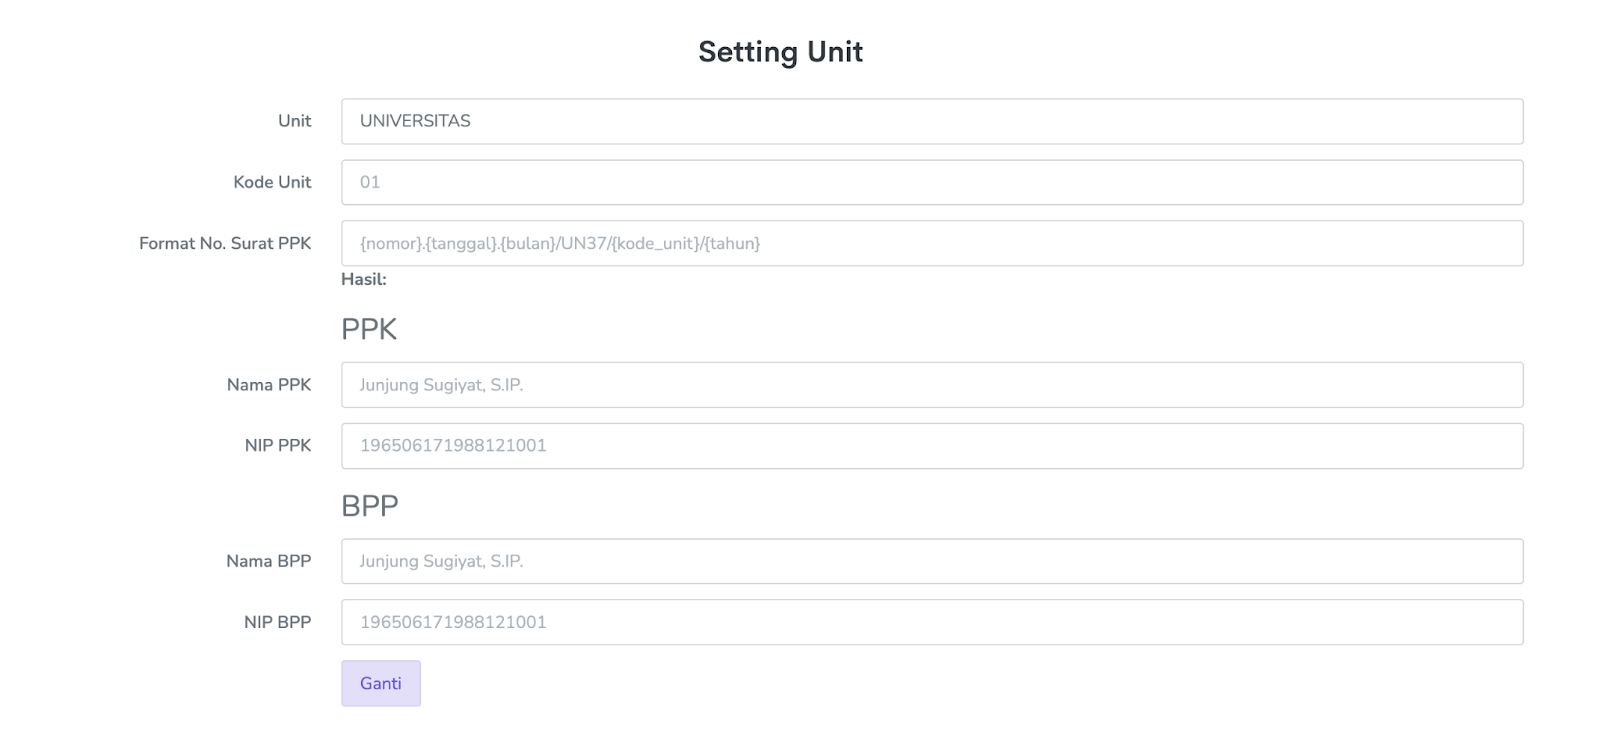Click the "Format No. Surat PPK" label
The image size is (1600, 739).
click(x=225, y=243)
